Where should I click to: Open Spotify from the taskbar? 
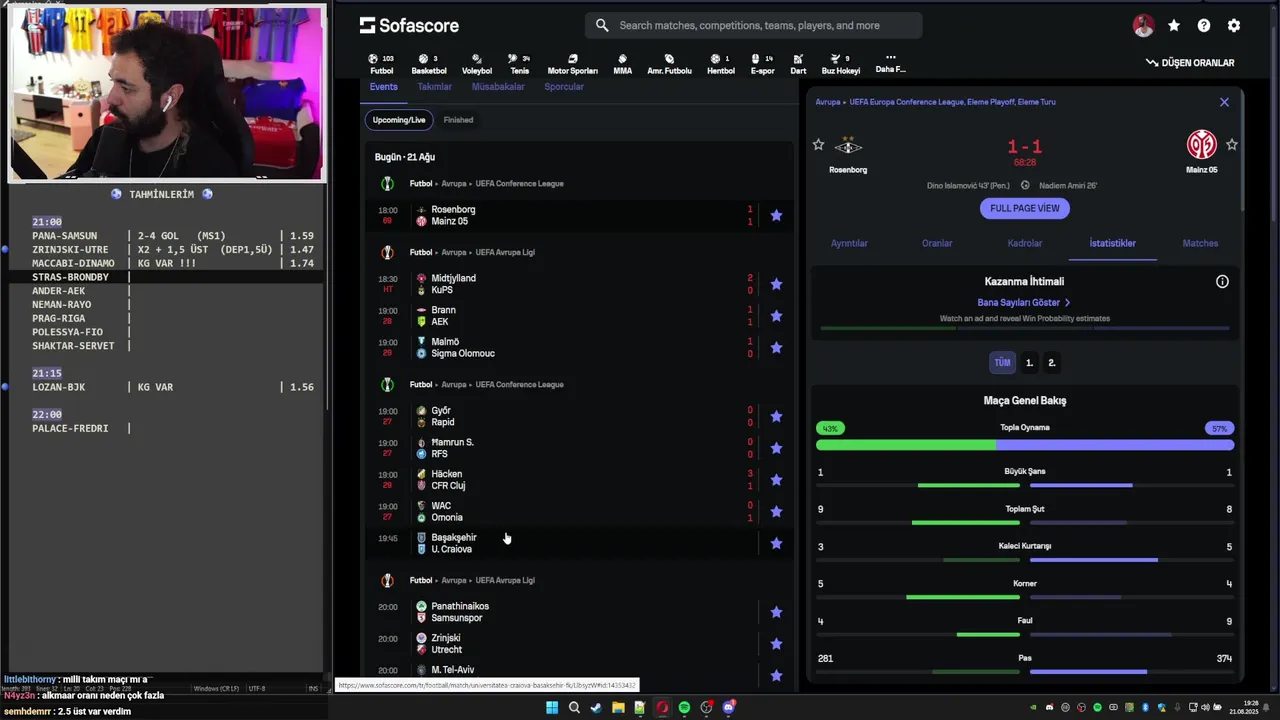(684, 708)
